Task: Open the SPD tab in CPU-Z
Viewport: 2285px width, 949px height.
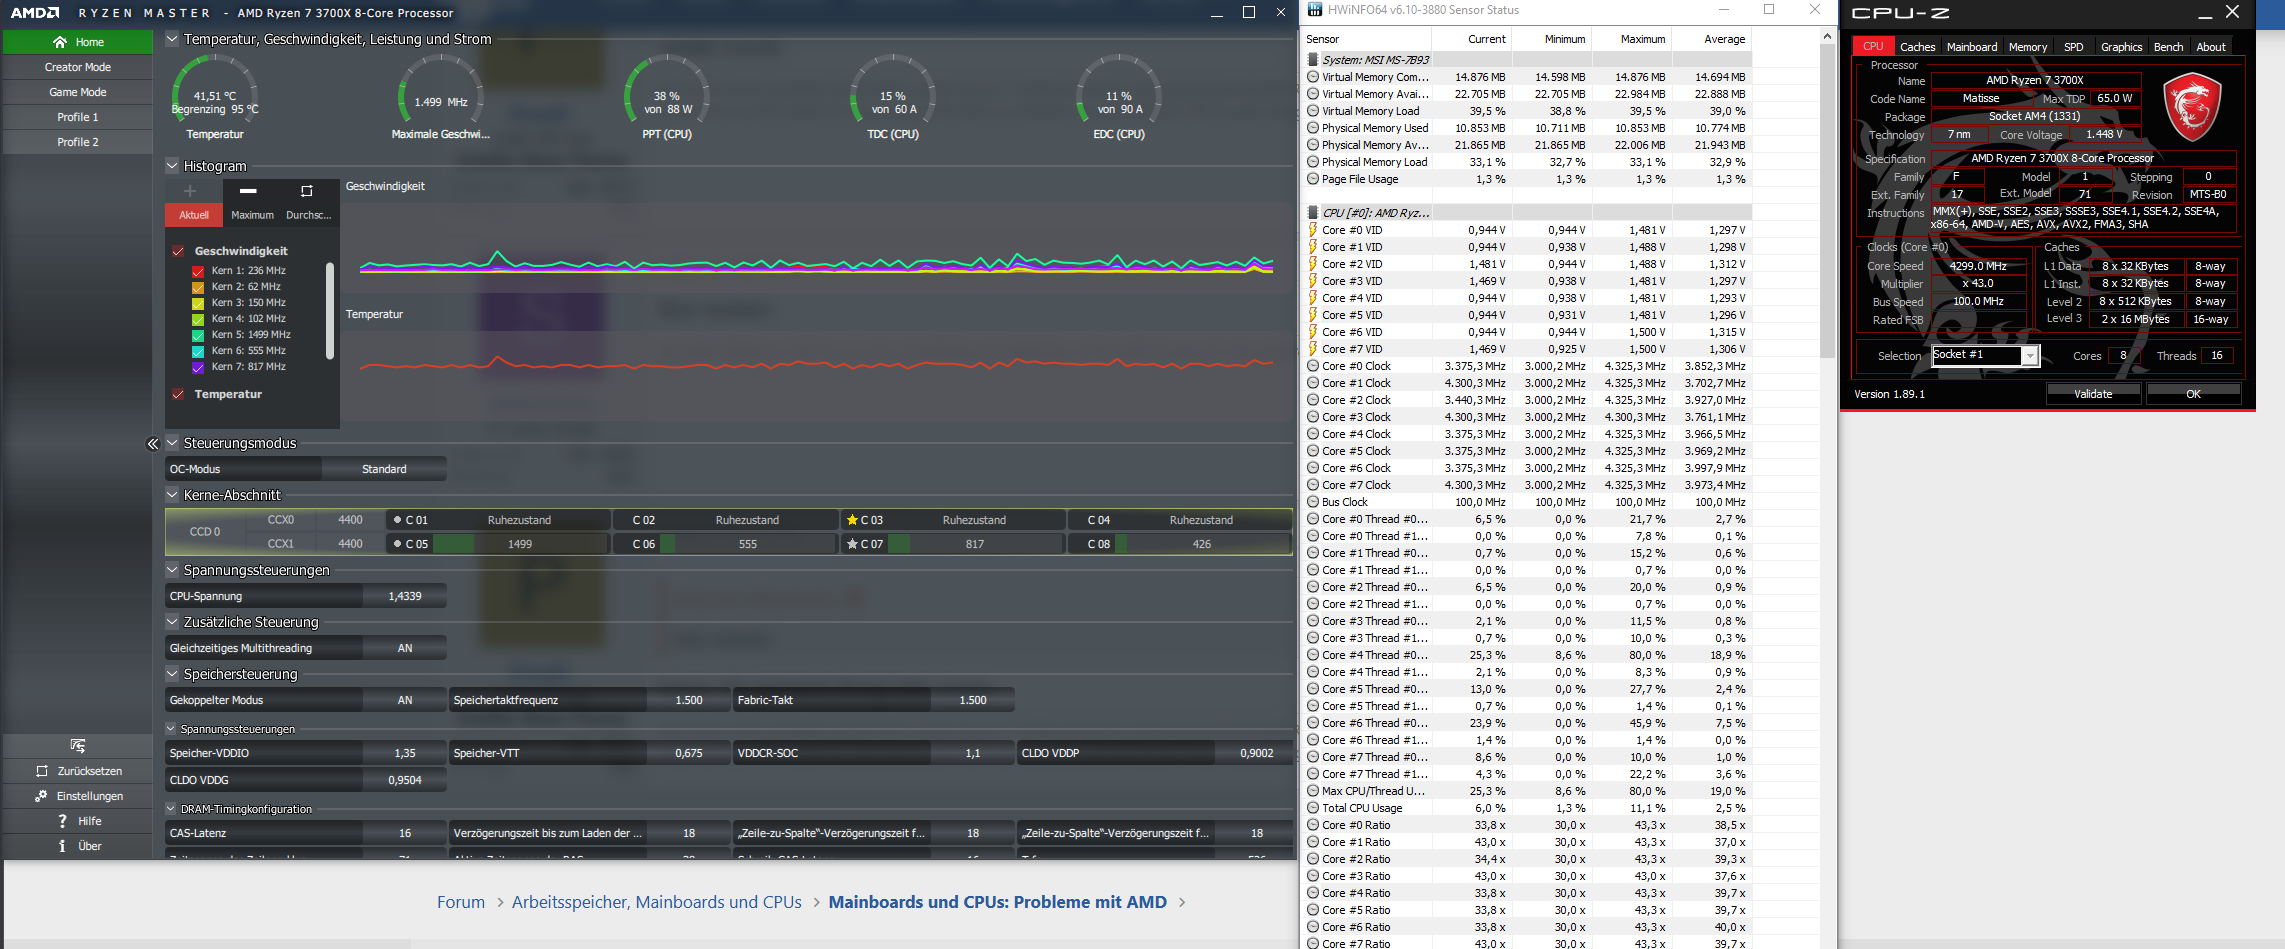Action: pos(2073,47)
